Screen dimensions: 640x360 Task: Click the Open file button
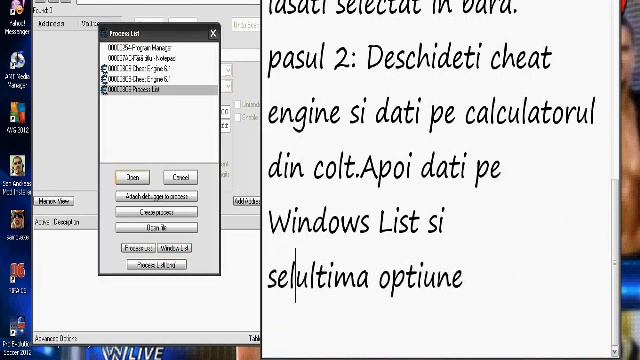156,228
